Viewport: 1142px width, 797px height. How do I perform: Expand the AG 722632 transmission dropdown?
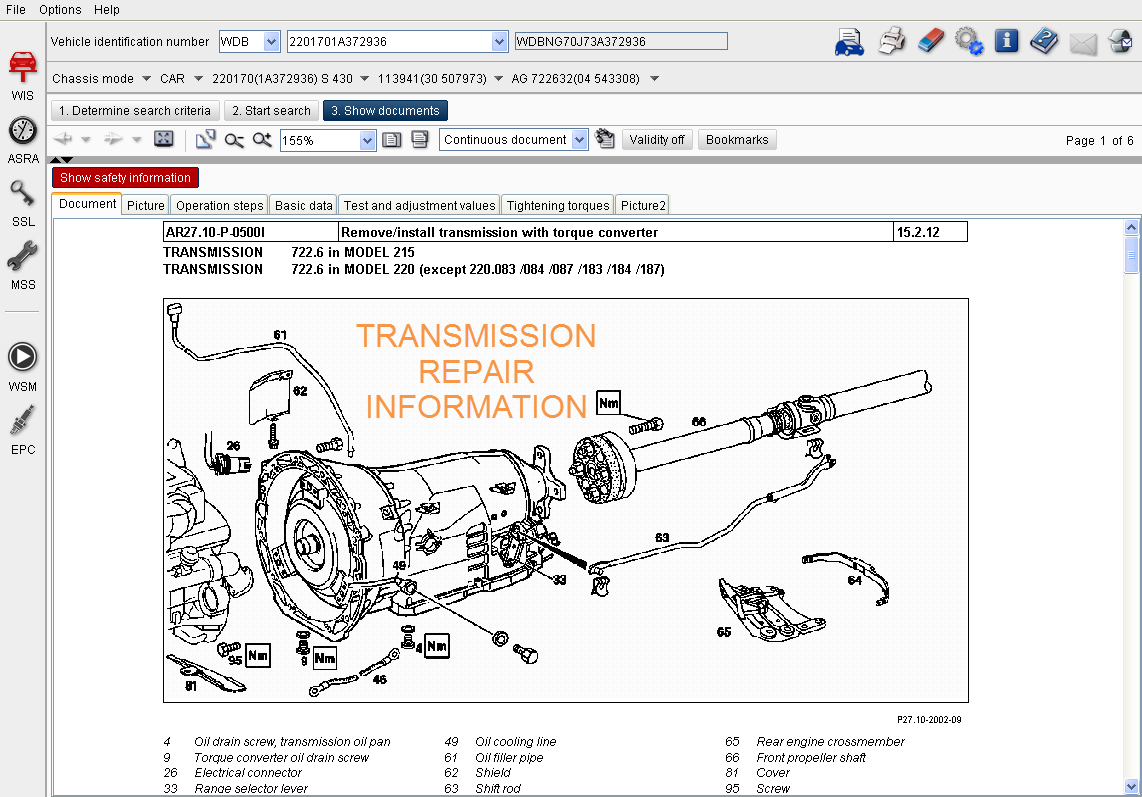point(654,78)
